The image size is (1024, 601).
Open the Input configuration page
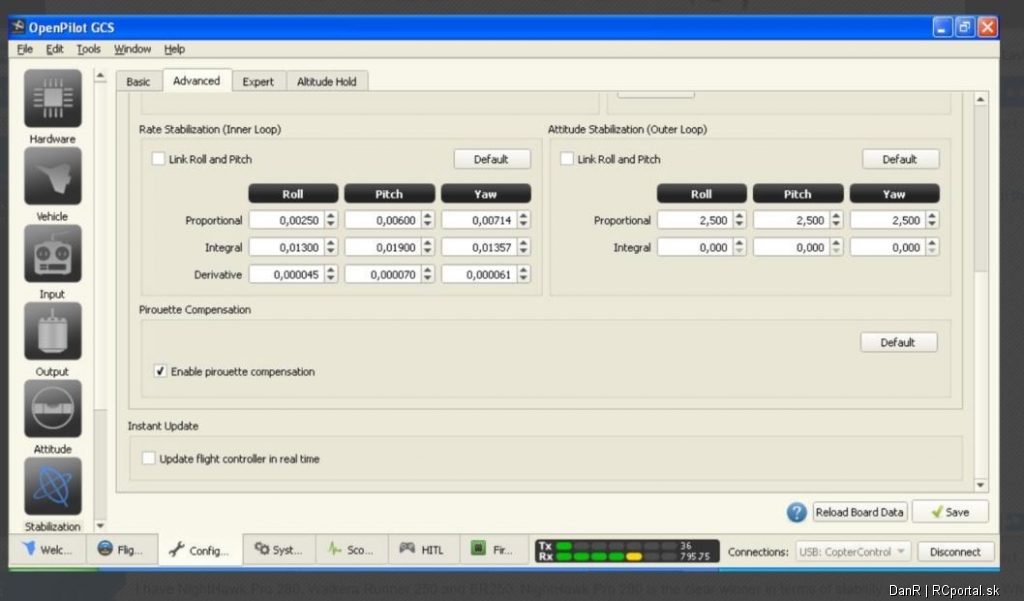[x=53, y=253]
